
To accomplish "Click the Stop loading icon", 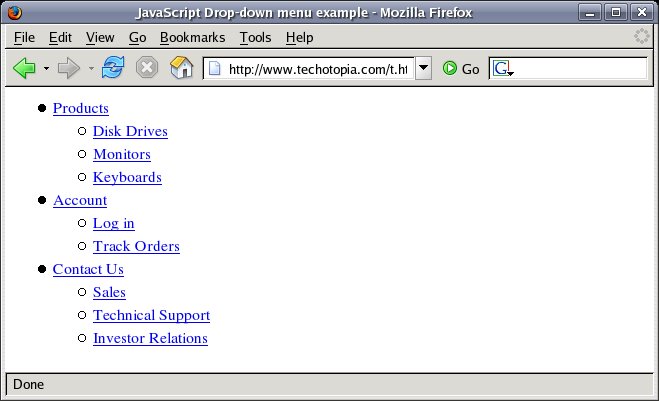I will pyautogui.click(x=146, y=69).
